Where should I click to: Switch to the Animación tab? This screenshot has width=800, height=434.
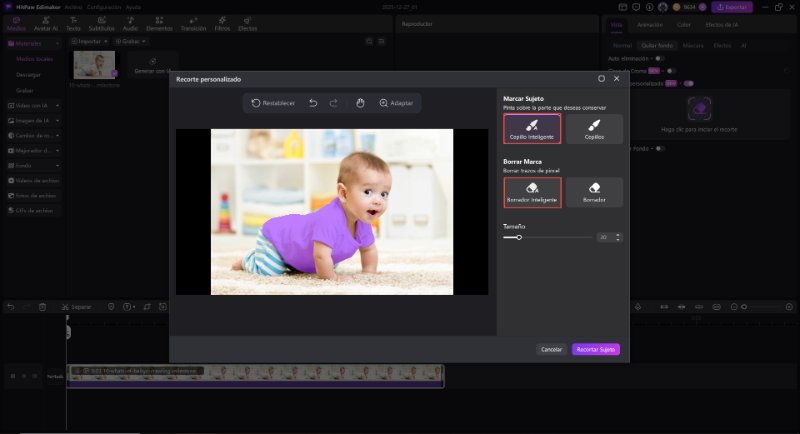[652, 23]
